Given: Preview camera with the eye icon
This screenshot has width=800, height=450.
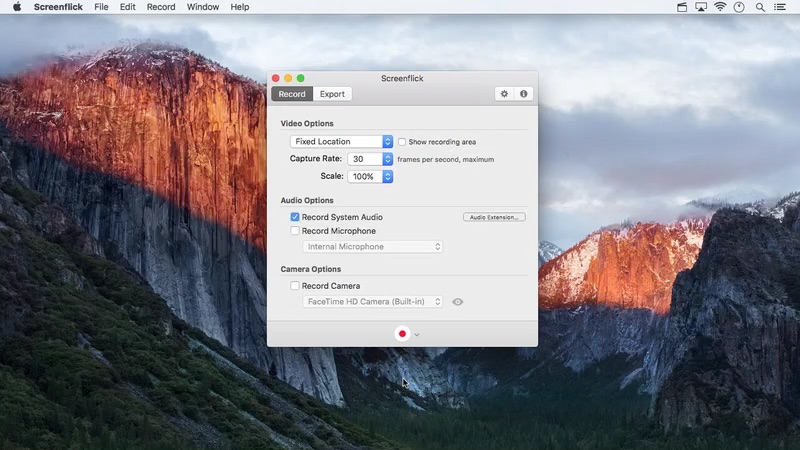Looking at the screenshot, I should (458, 302).
